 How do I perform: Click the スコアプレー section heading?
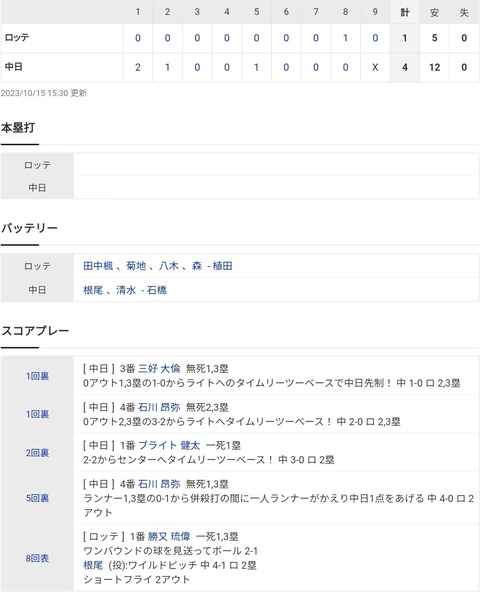[35, 331]
